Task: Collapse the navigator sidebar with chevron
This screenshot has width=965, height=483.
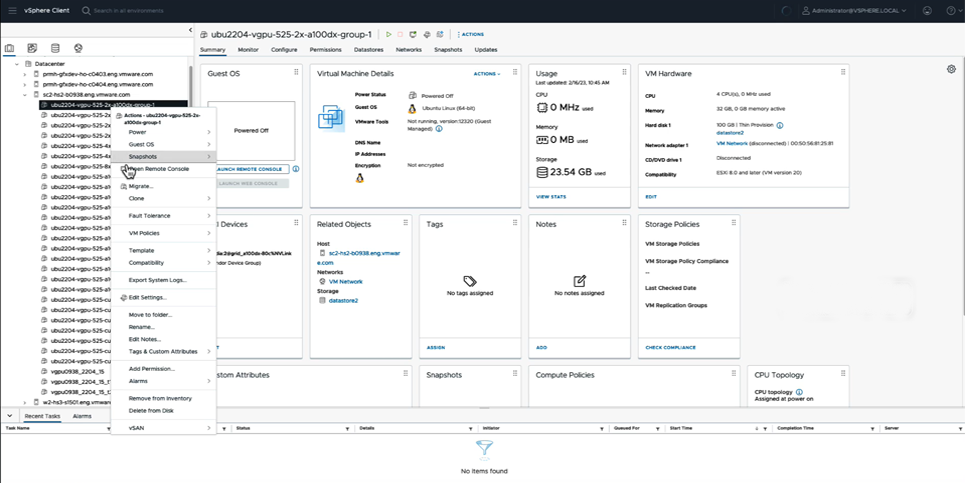Action: click(190, 30)
